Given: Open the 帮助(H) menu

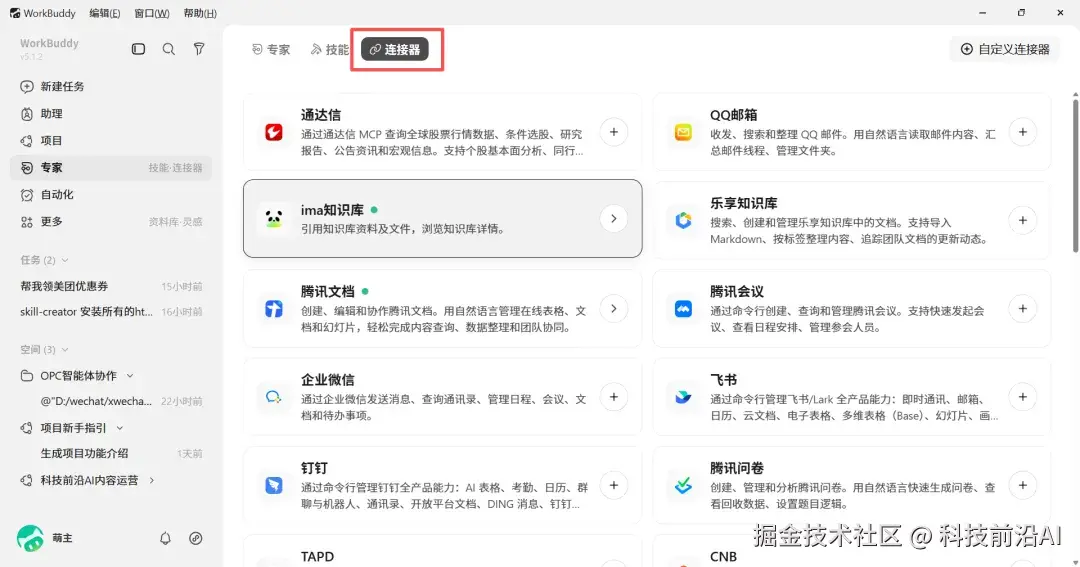Looking at the screenshot, I should point(200,13).
